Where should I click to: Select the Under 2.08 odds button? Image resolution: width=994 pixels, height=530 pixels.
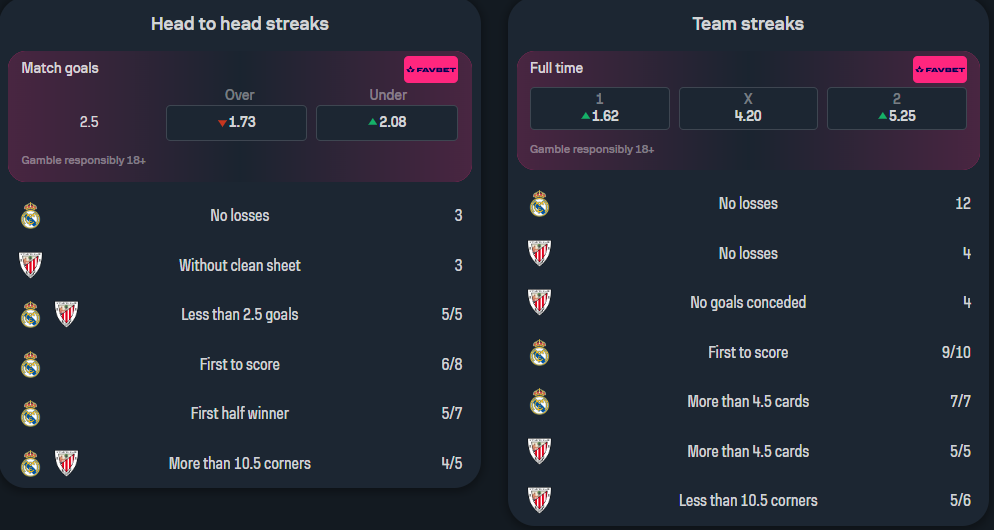[386, 123]
